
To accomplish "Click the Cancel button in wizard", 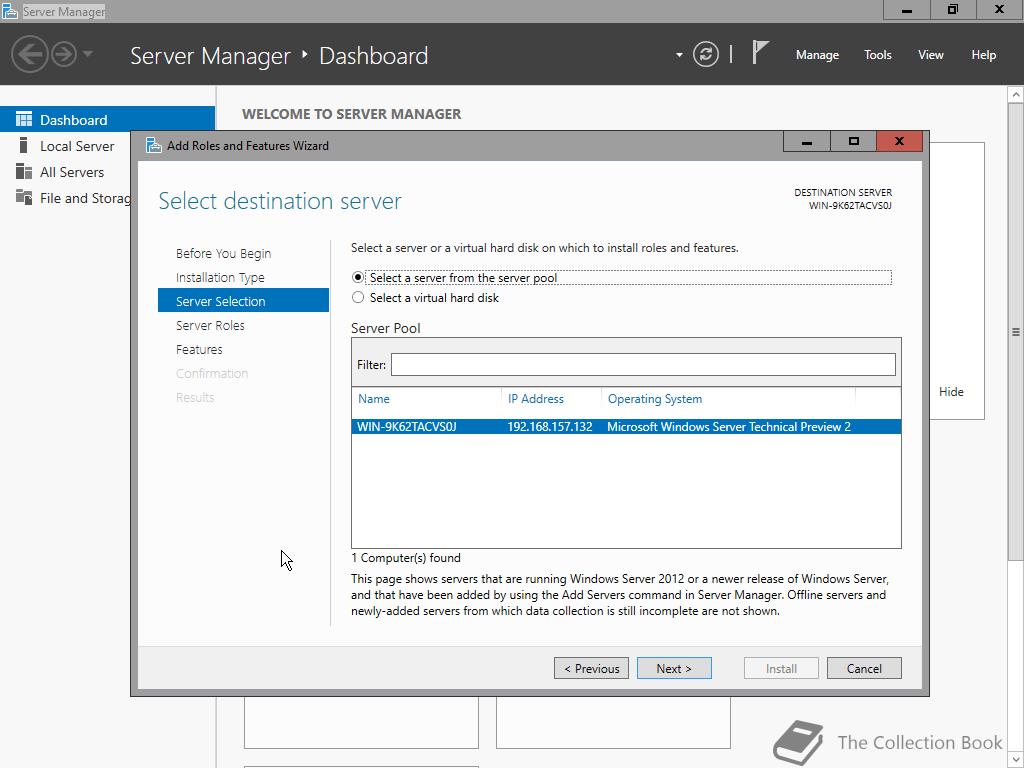I will [864, 668].
